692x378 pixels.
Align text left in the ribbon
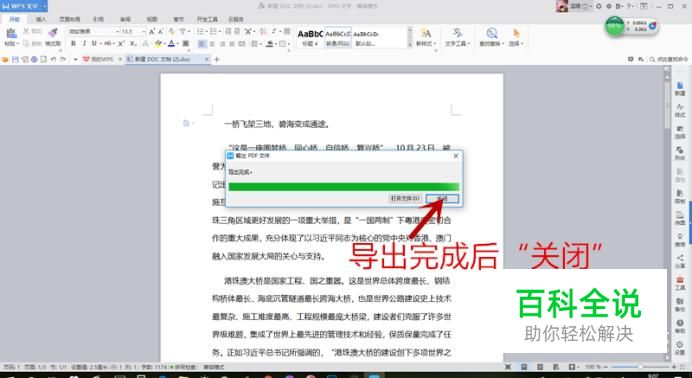(202, 44)
